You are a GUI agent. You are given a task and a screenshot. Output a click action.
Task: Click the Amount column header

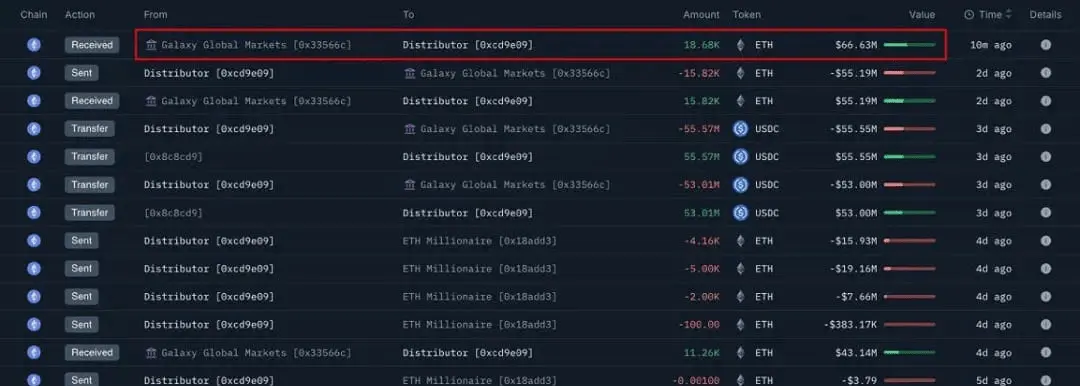pyautogui.click(x=701, y=14)
